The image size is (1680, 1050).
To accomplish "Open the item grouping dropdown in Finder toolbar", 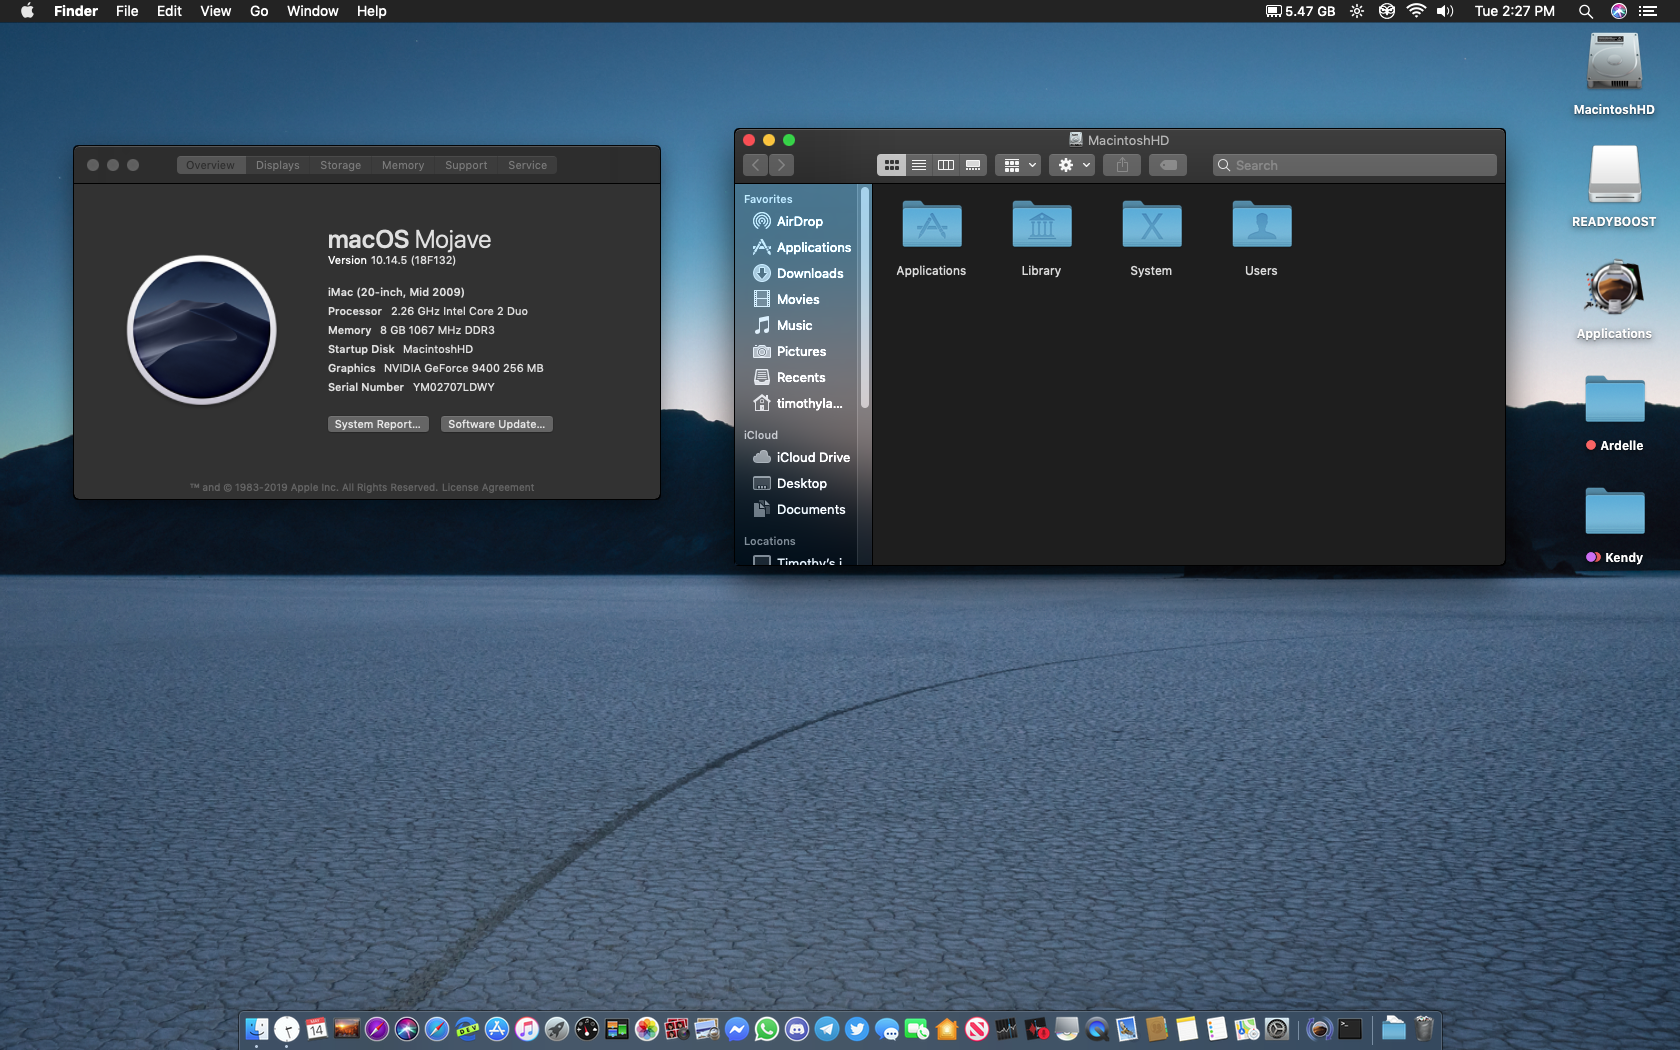I will [x=1018, y=165].
